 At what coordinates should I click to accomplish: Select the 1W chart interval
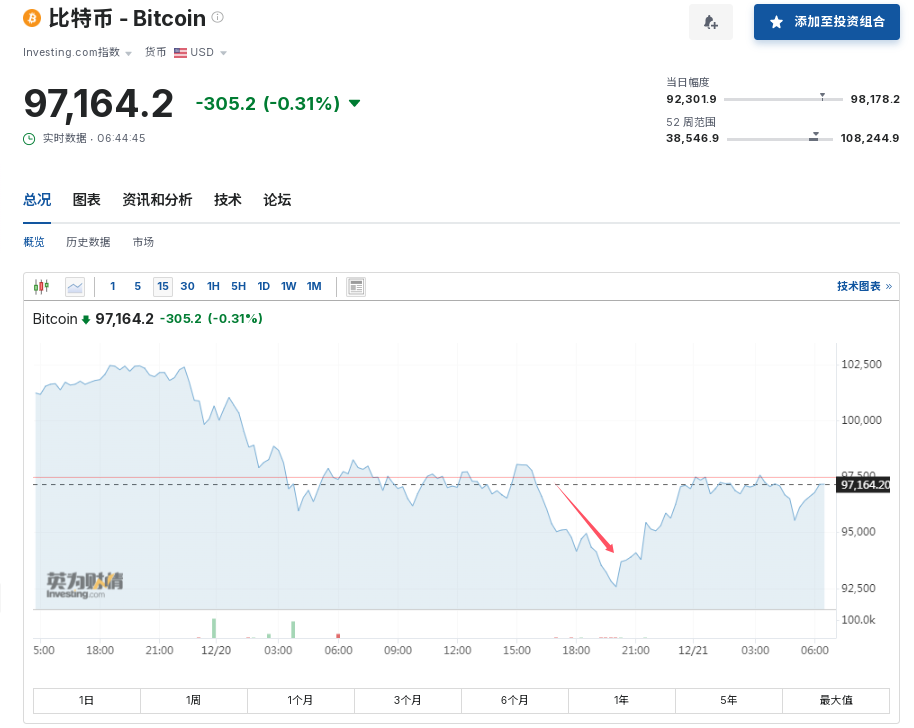click(288, 287)
